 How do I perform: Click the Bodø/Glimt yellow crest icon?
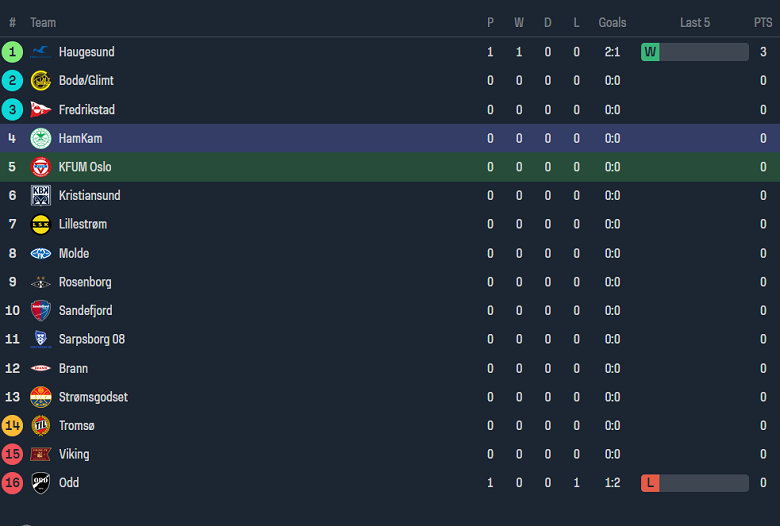(x=41, y=81)
